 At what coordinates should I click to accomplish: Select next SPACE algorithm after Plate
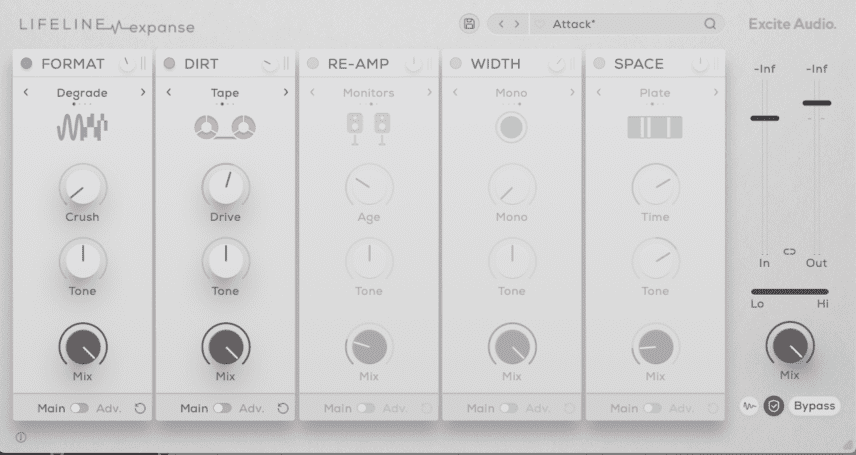[x=716, y=92]
